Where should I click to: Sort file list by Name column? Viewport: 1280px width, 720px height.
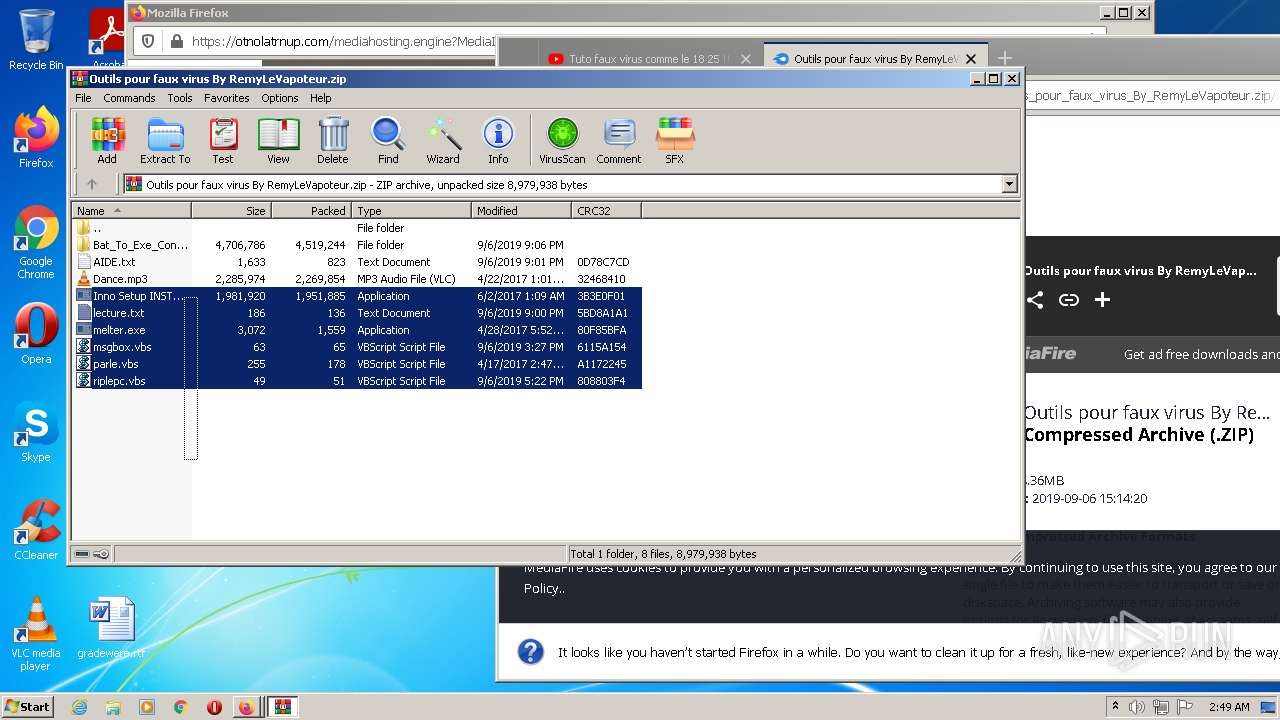pyautogui.click(x=131, y=210)
